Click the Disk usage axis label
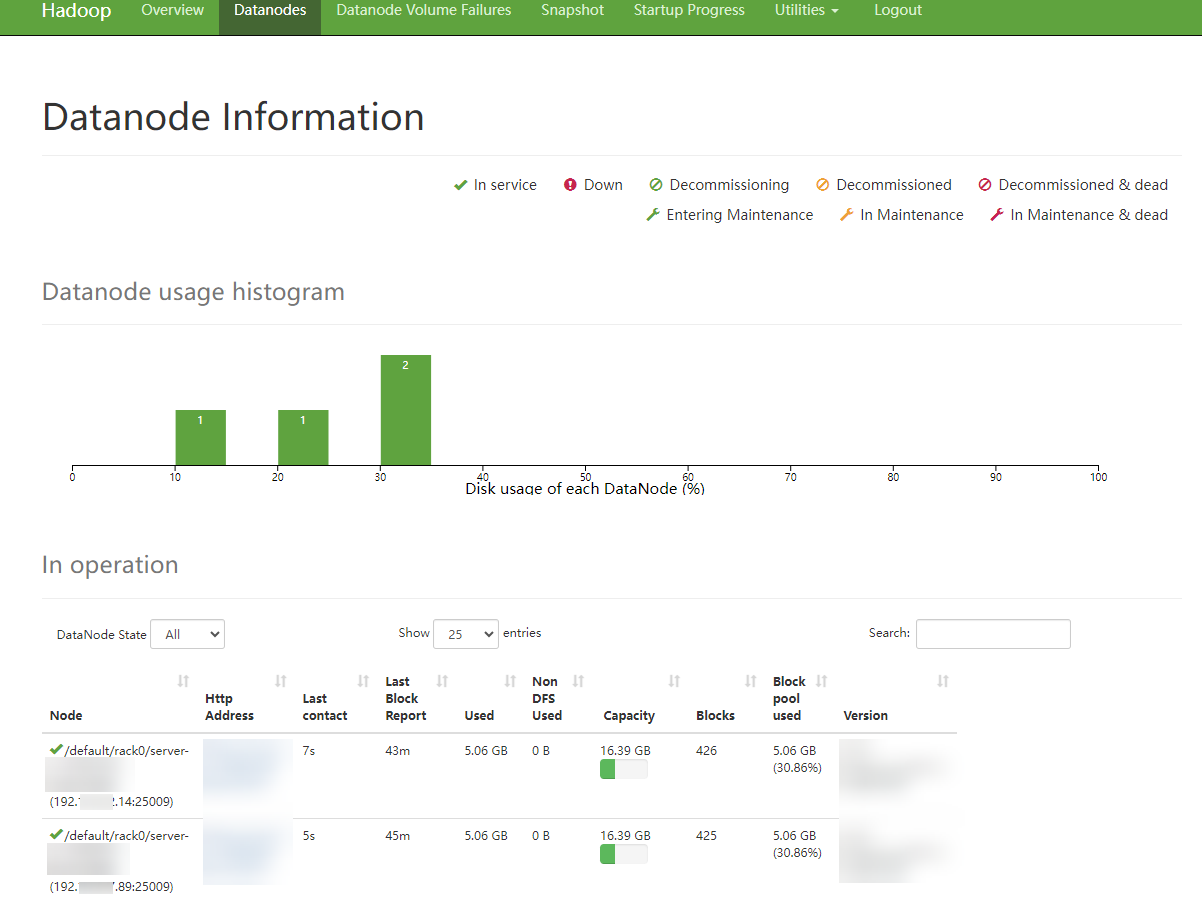This screenshot has width=1202, height=900. point(585,489)
